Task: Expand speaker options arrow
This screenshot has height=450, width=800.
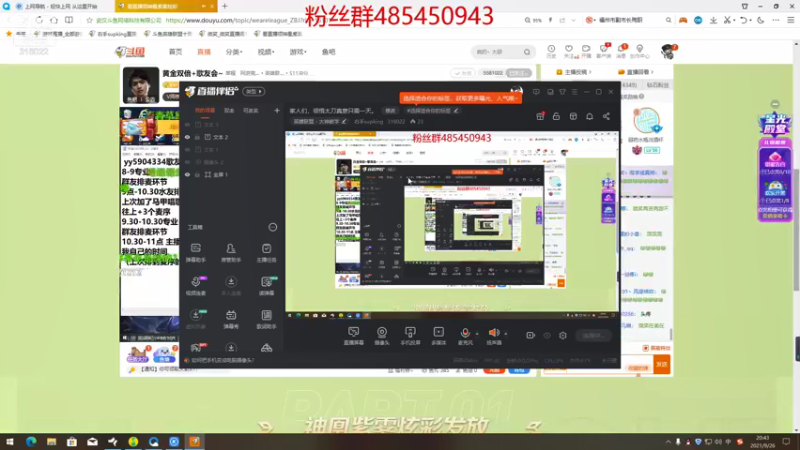Action: point(506,334)
